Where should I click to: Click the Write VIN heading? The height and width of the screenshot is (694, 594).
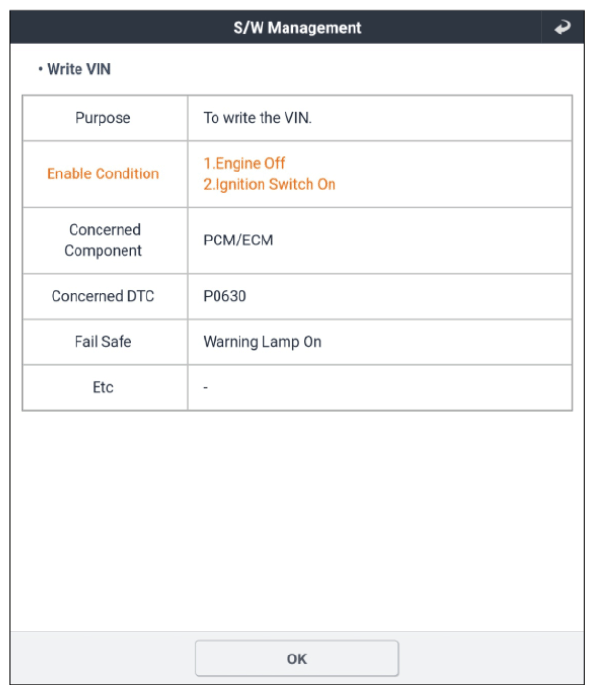click(x=79, y=69)
